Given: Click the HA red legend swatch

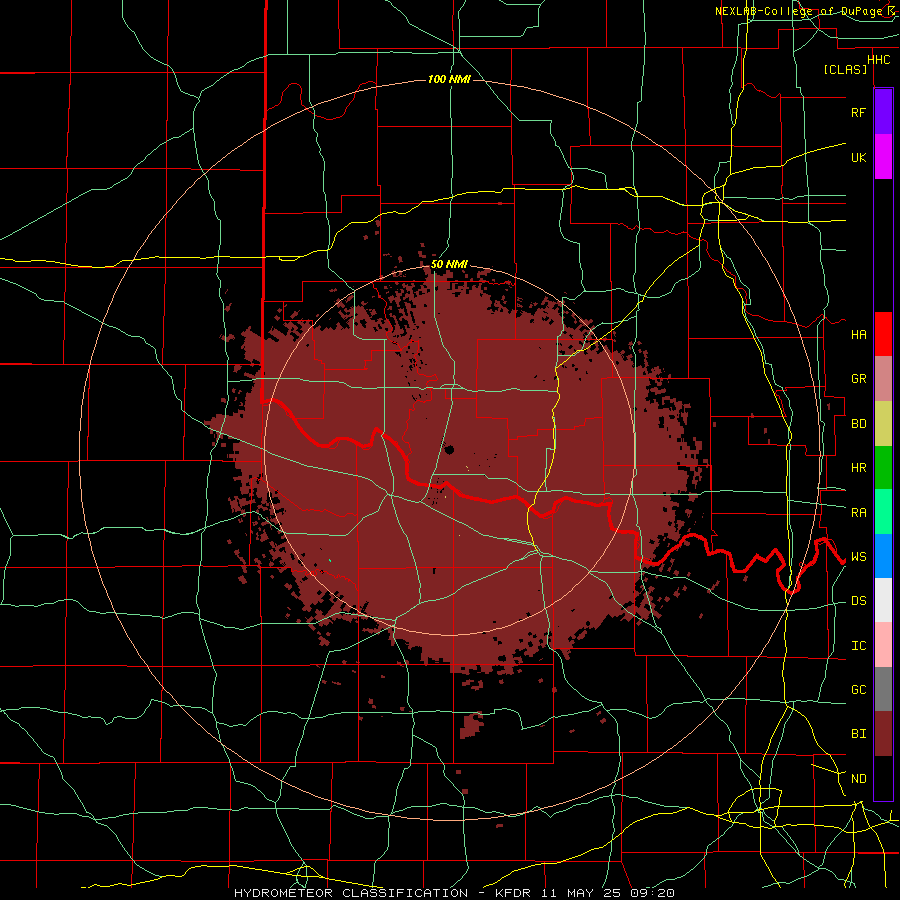Looking at the screenshot, I should pos(883,334).
